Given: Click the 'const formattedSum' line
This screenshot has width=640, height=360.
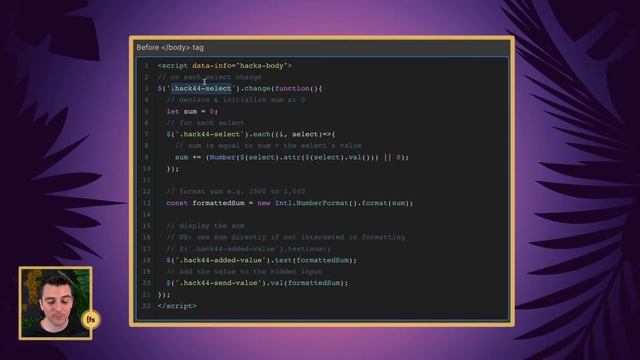Looking at the screenshot, I should click(289, 203).
